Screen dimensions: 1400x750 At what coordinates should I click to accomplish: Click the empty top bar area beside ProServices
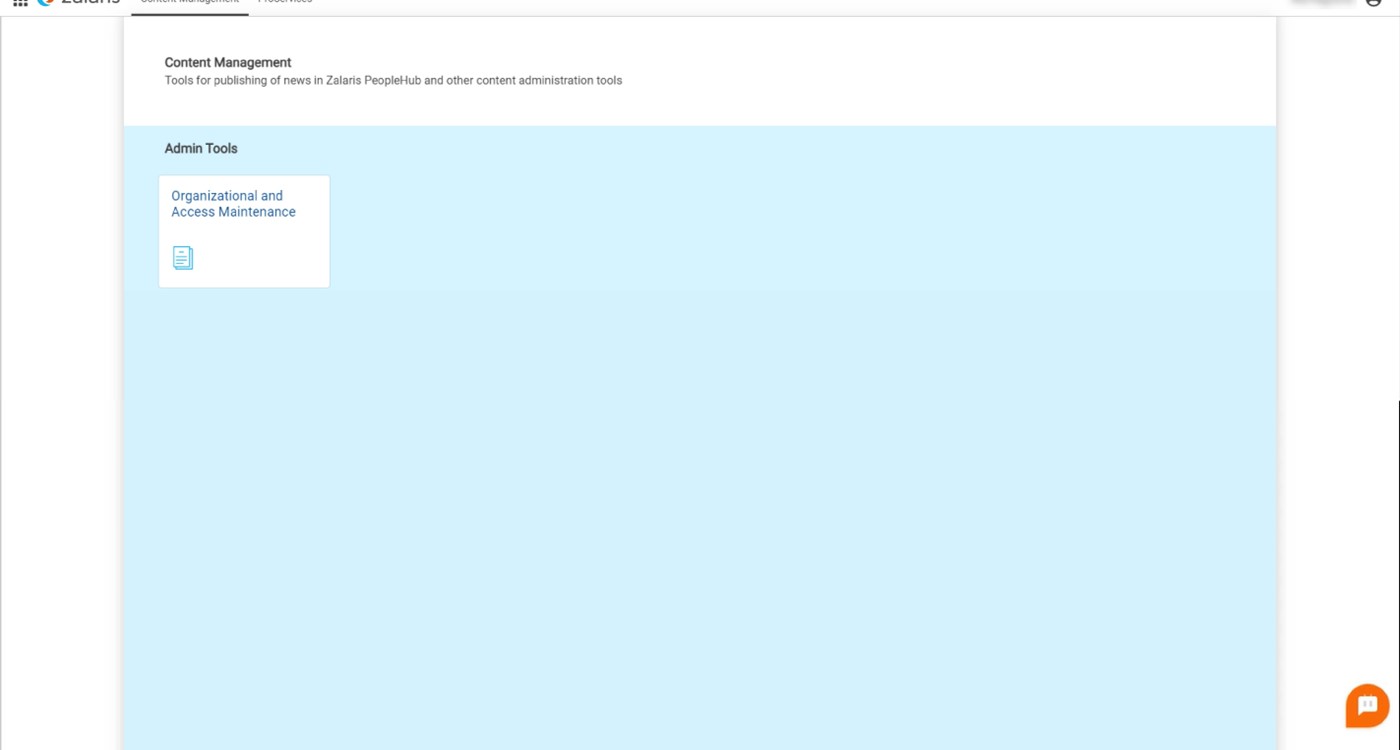(700, 4)
